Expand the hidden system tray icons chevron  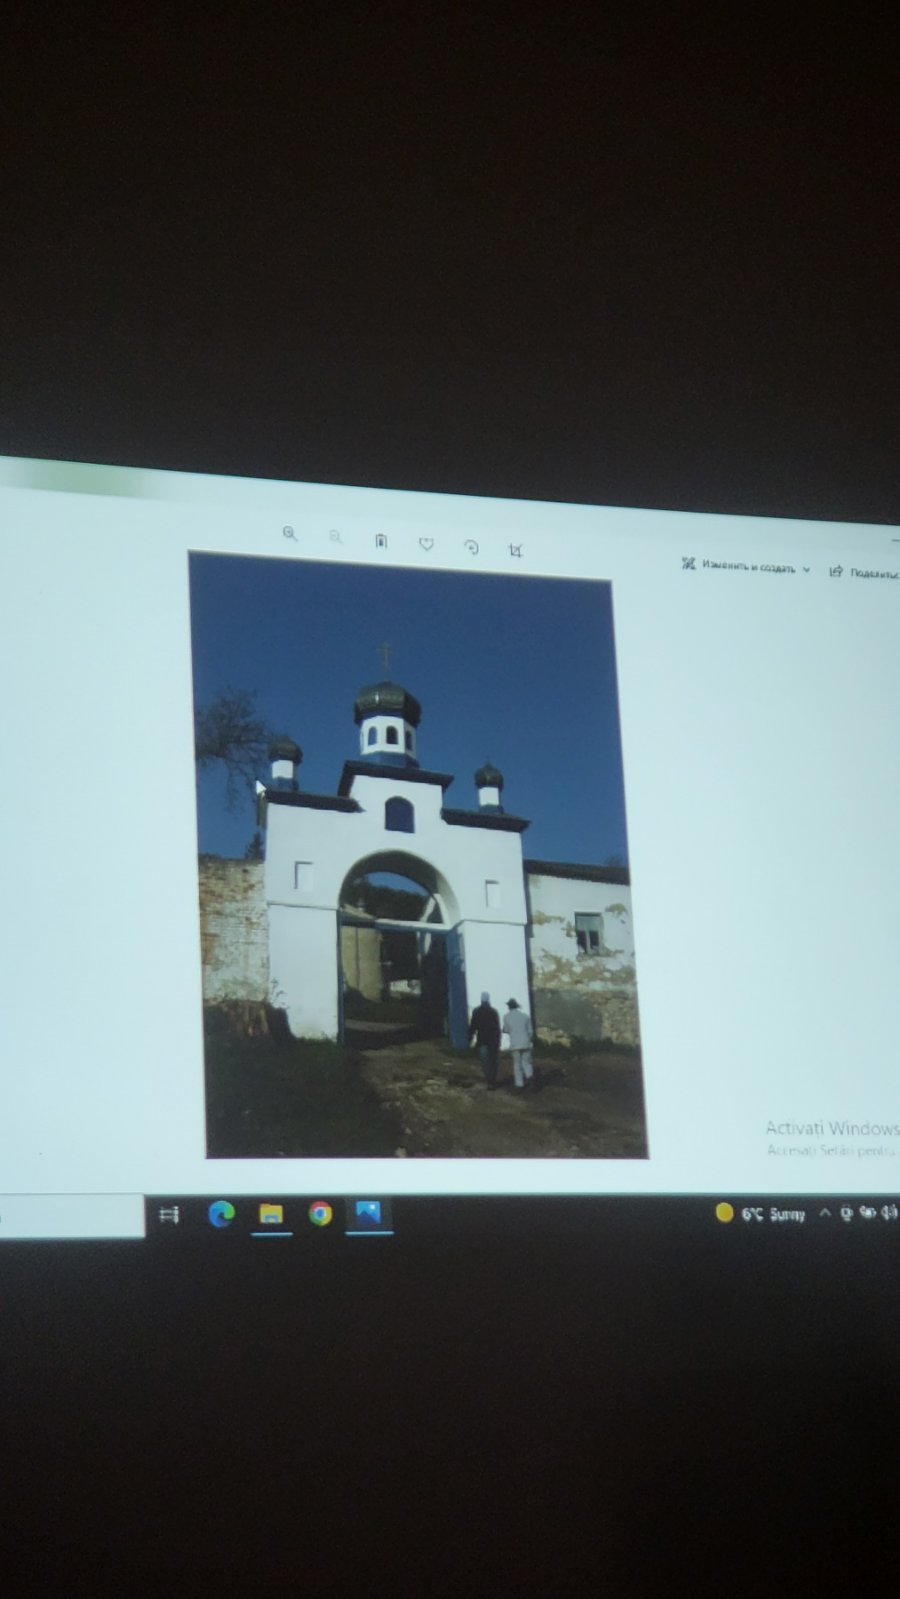[825, 1212]
